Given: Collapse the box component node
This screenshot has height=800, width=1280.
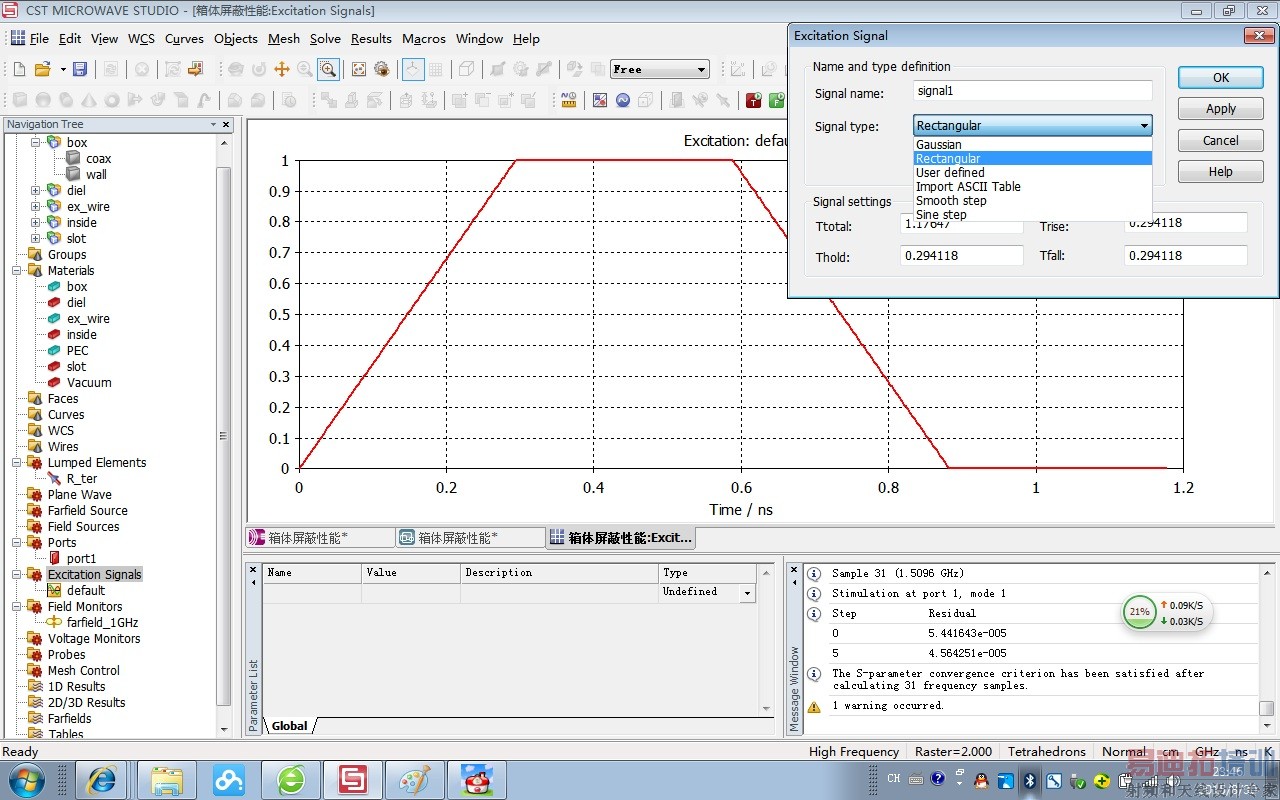Looking at the screenshot, I should pyautogui.click(x=35, y=143).
